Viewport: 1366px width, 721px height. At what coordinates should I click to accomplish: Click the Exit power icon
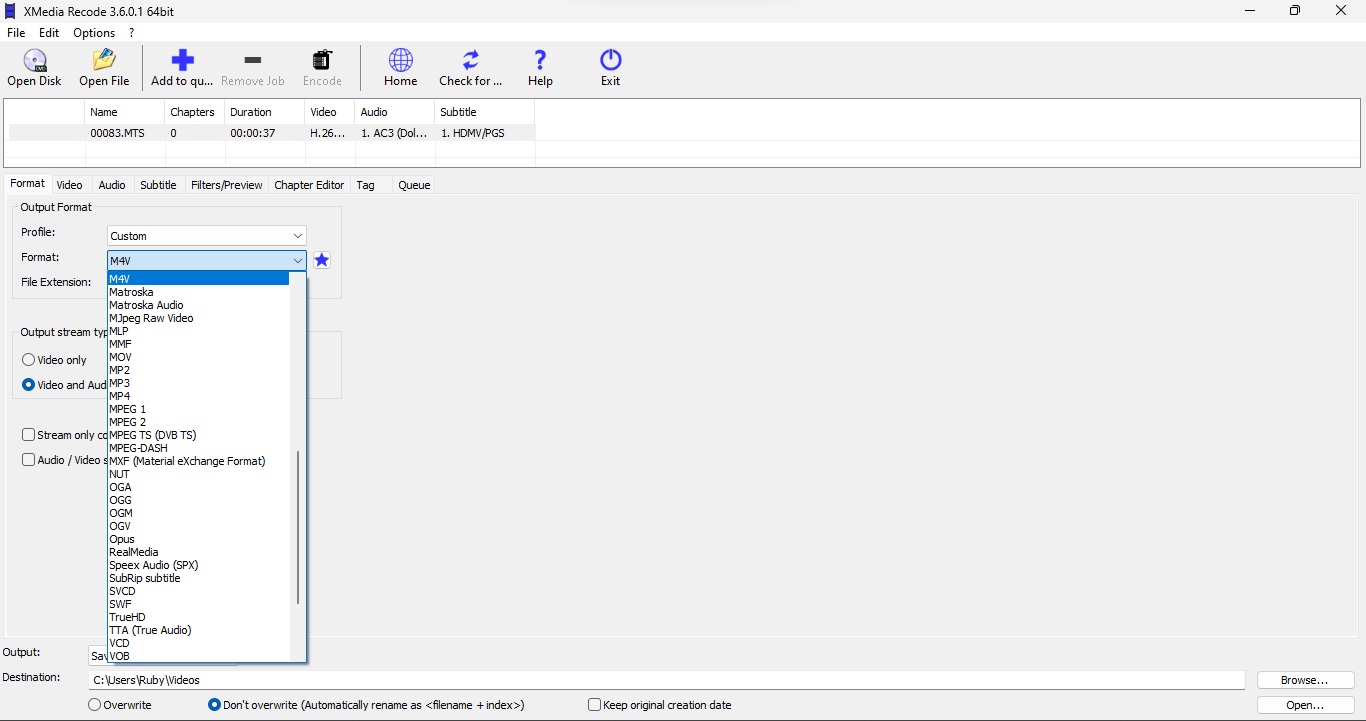(611, 60)
